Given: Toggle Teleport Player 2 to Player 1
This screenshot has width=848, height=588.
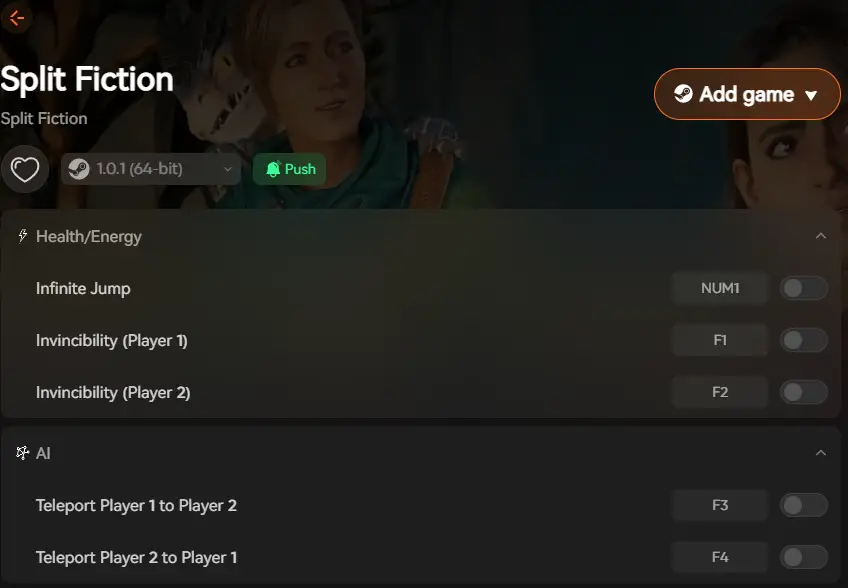Looking at the screenshot, I should [804, 557].
